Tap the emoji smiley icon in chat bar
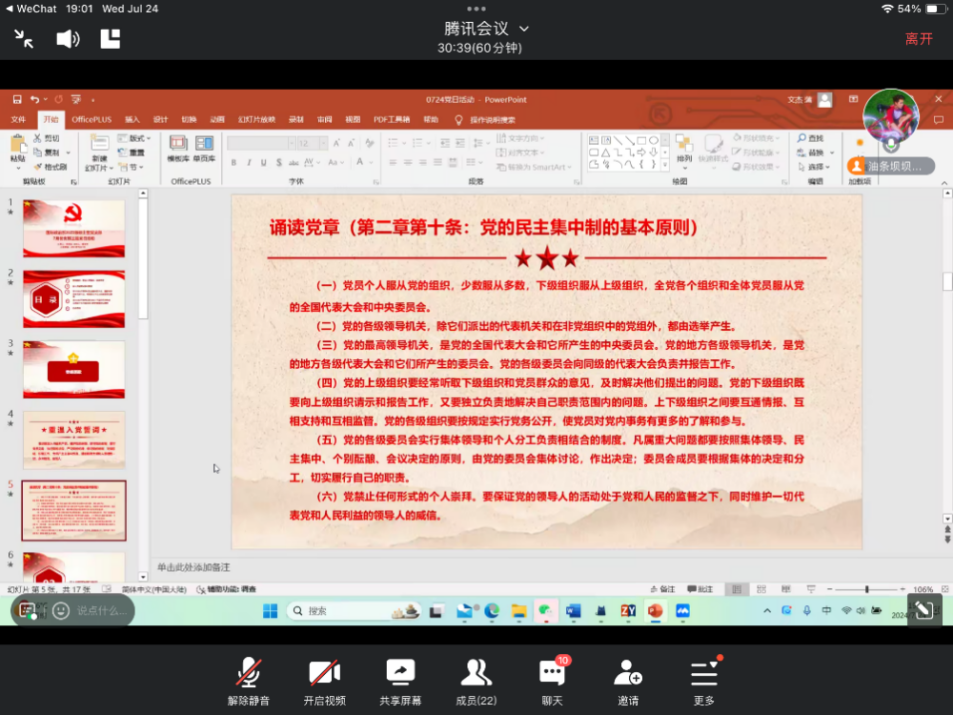The image size is (953, 715). pyautogui.click(x=61, y=610)
